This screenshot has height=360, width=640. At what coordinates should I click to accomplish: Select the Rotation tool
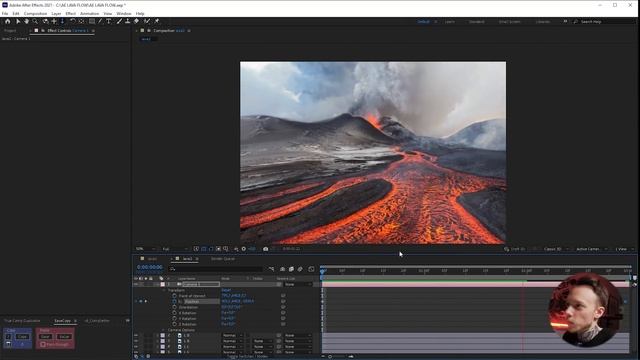(73, 21)
